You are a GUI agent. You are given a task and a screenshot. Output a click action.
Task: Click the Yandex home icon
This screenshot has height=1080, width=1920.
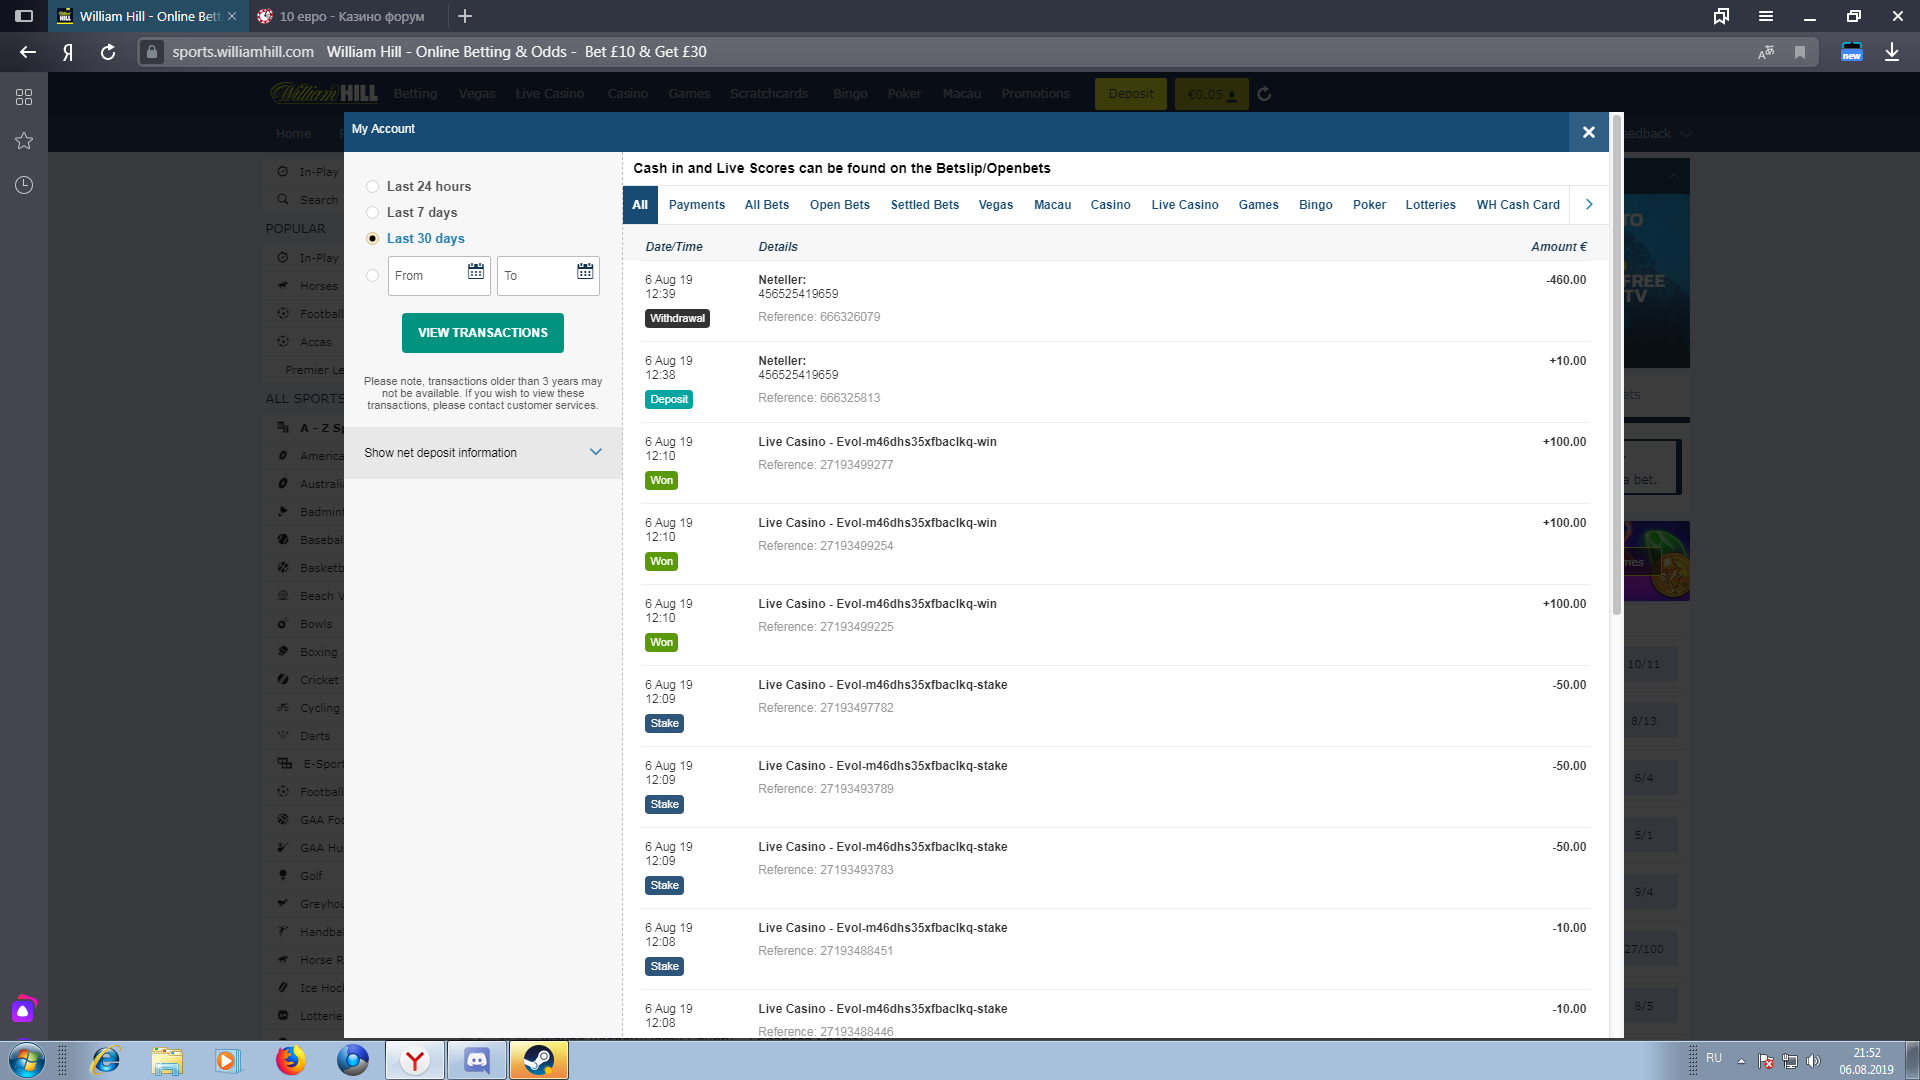coord(68,52)
